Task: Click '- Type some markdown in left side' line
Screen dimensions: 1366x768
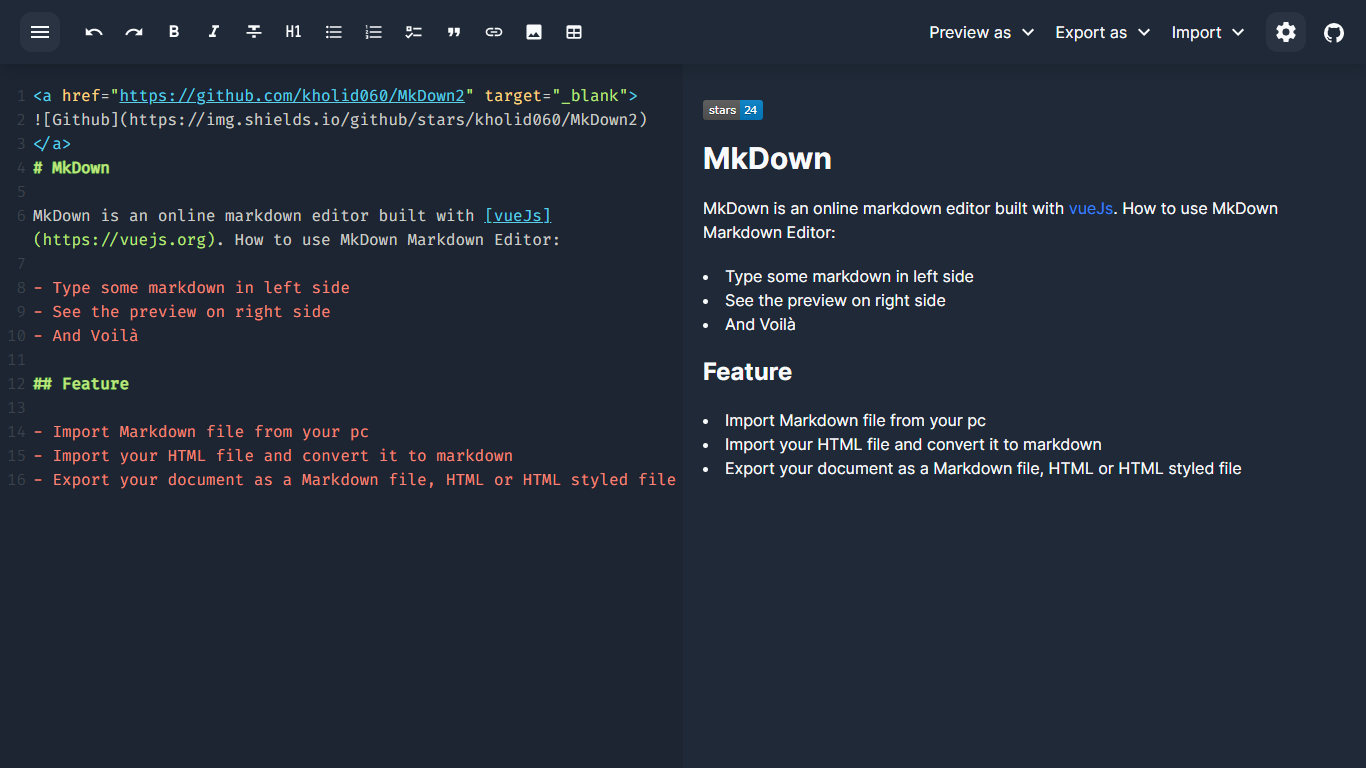Action: tap(191, 288)
